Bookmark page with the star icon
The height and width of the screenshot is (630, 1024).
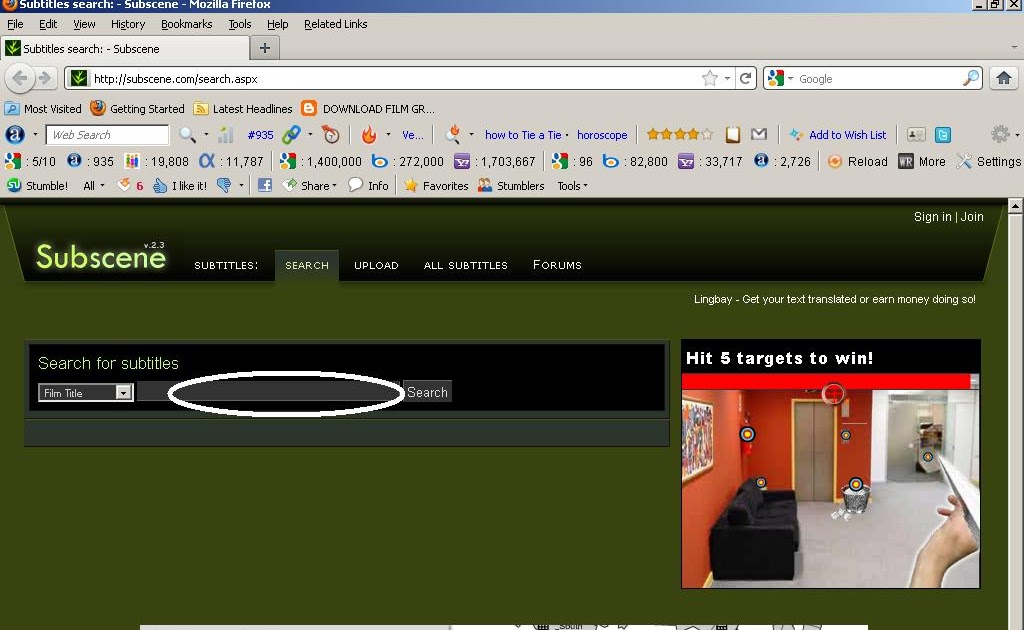coord(710,78)
